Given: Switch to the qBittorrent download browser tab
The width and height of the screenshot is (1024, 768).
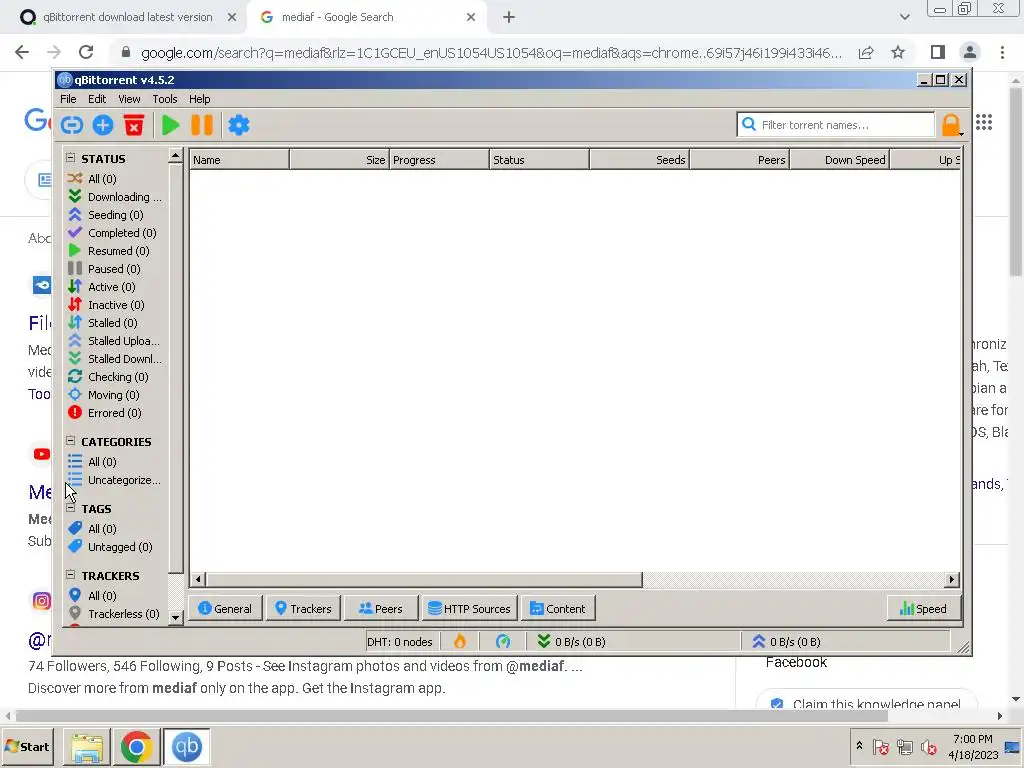Looking at the screenshot, I should 127,18.
